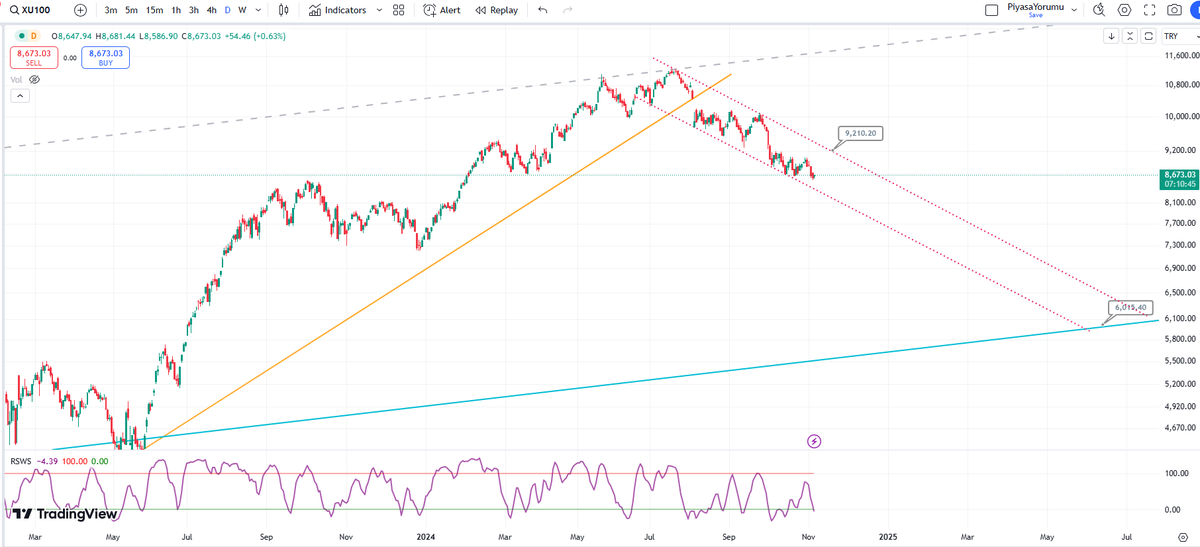The image size is (1200, 547).
Task: Open candlestick chart type selector
Action: pyautogui.click(x=284, y=10)
